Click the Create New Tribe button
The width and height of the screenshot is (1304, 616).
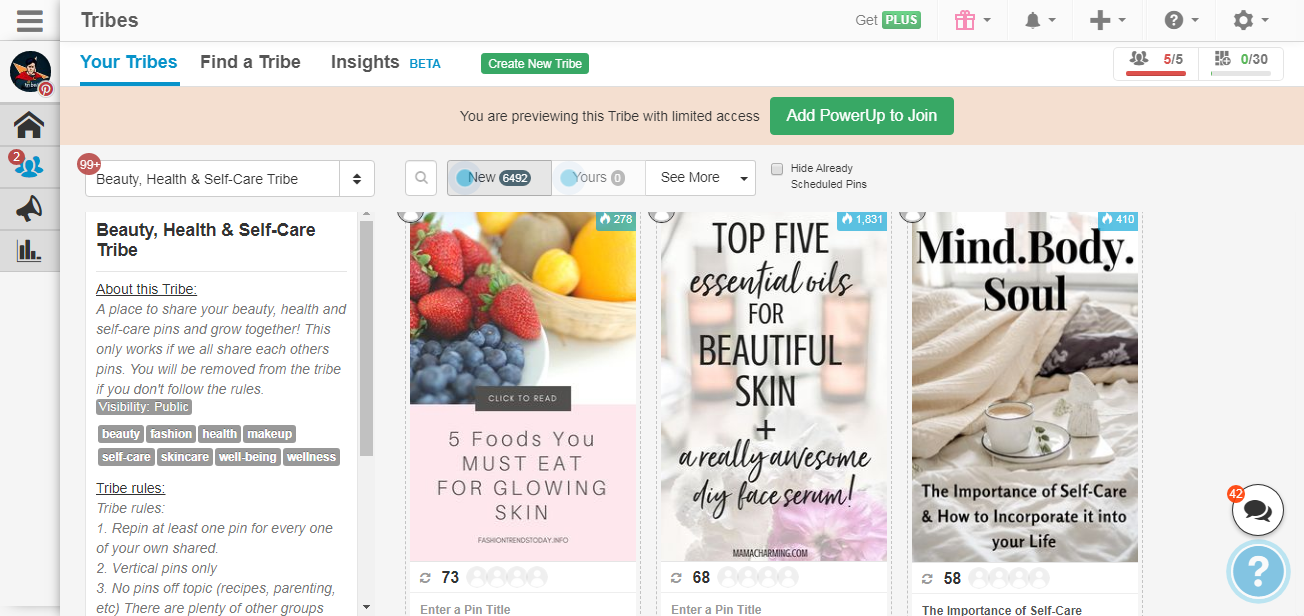coord(535,64)
